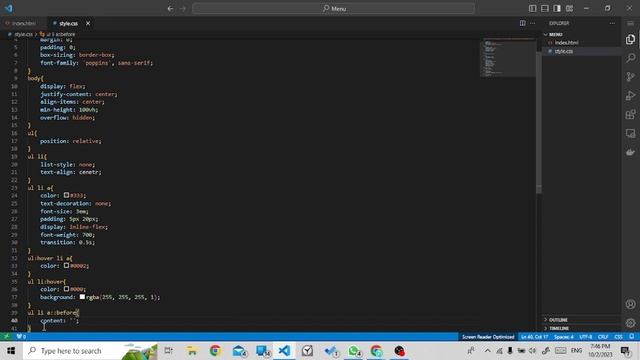Open Windows notification center icon

pos(625,351)
